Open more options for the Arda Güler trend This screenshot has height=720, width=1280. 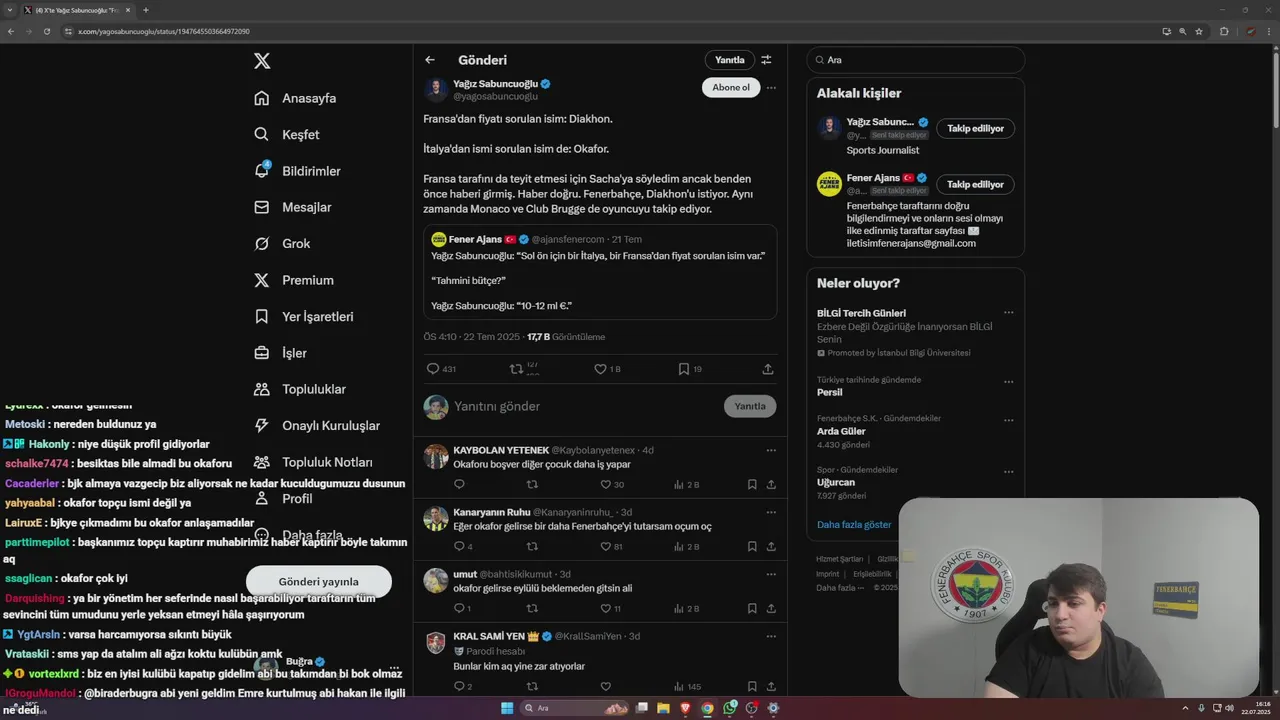[x=1008, y=419]
